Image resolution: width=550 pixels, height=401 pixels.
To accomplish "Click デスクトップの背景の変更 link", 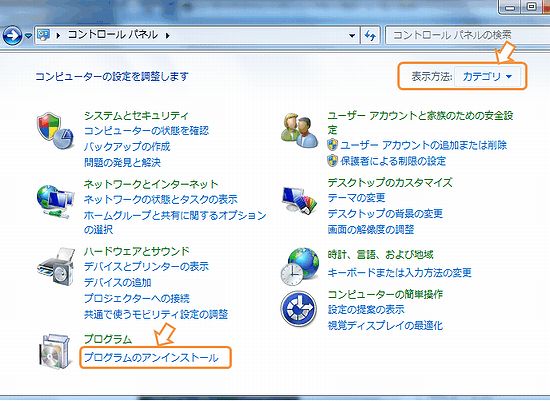I will tap(385, 213).
